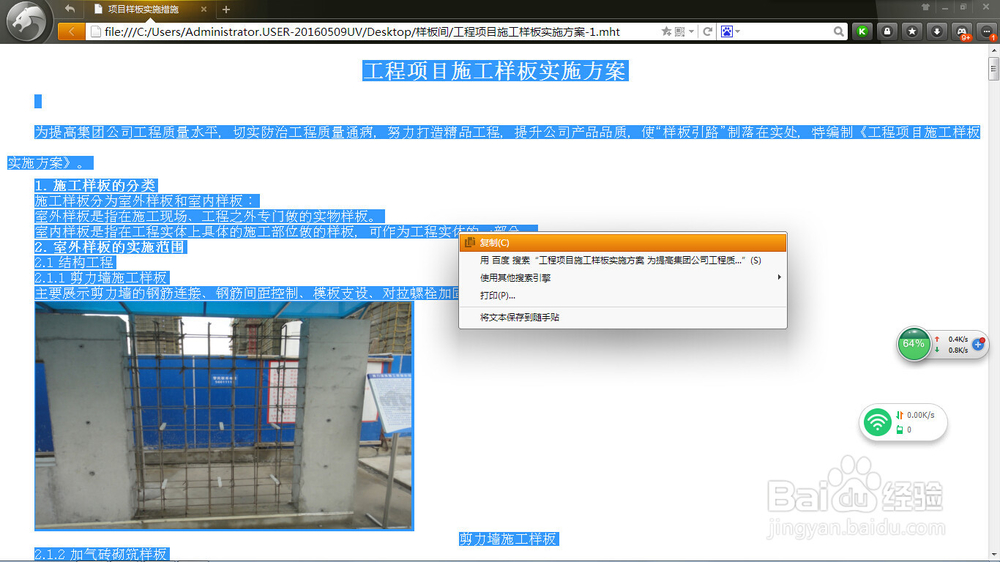Switch to the 项目样板实施措施 tab
The image size is (1000, 562).
(x=143, y=9)
